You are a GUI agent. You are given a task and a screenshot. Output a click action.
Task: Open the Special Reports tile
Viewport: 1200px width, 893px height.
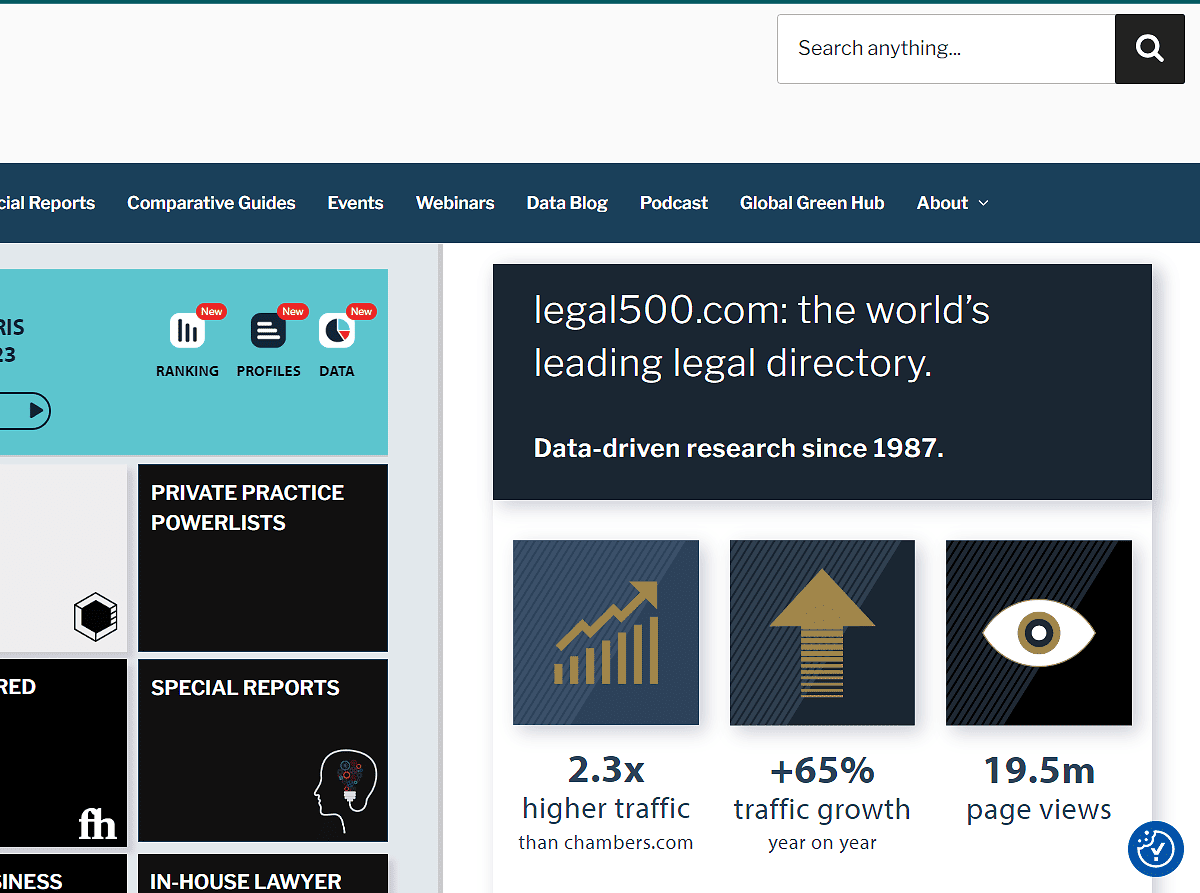[262, 750]
